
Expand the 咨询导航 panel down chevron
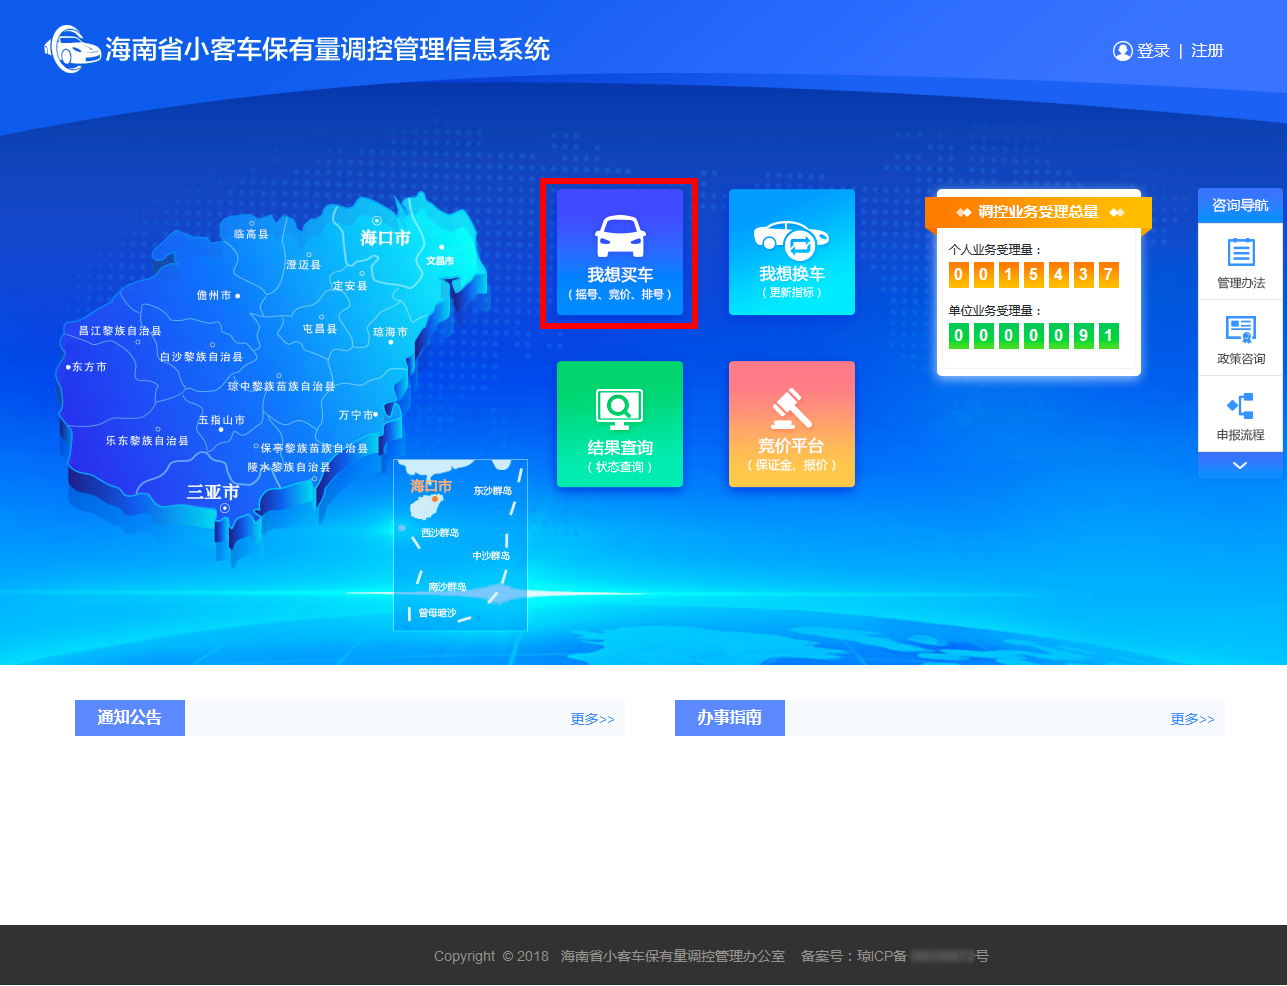[1240, 466]
